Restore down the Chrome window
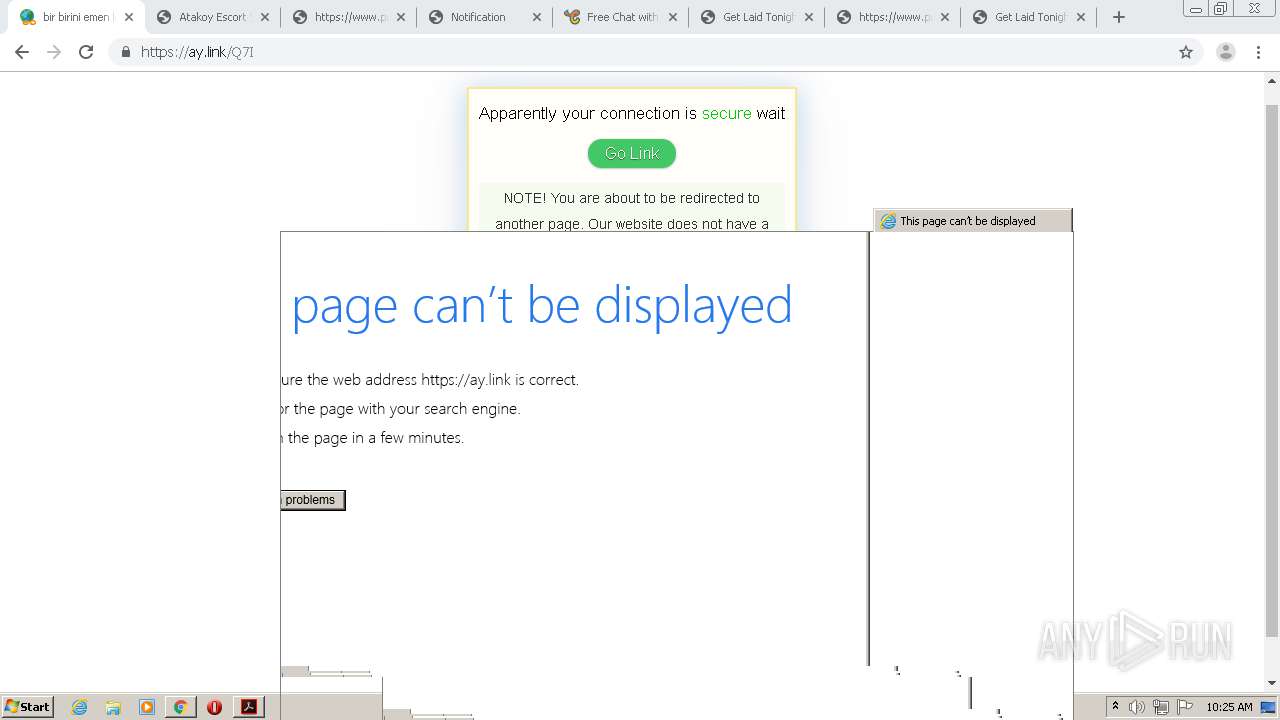 1221,8
